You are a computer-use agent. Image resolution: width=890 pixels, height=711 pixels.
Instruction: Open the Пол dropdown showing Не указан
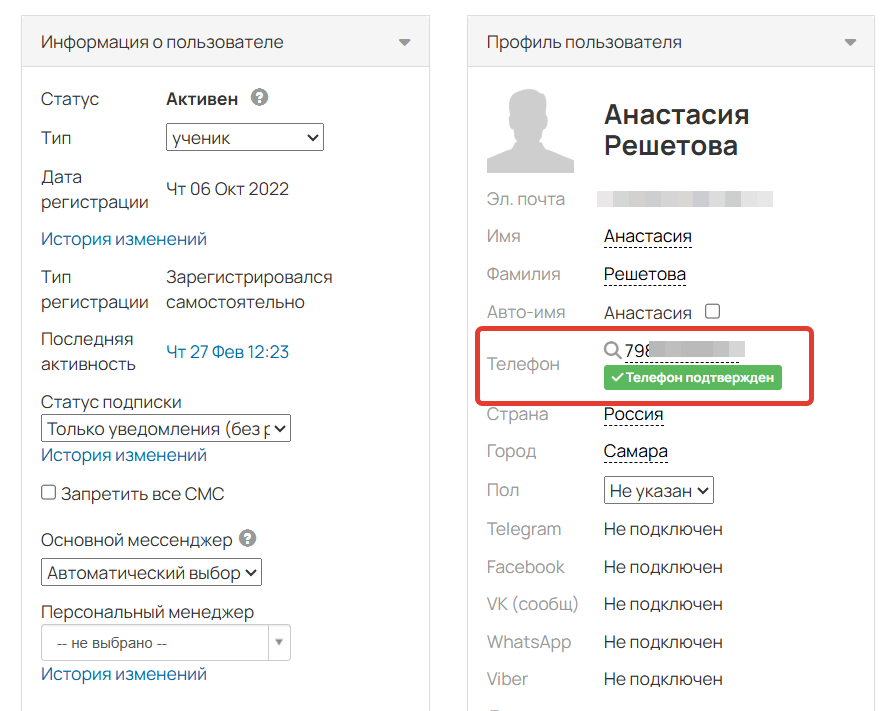pyautogui.click(x=658, y=490)
